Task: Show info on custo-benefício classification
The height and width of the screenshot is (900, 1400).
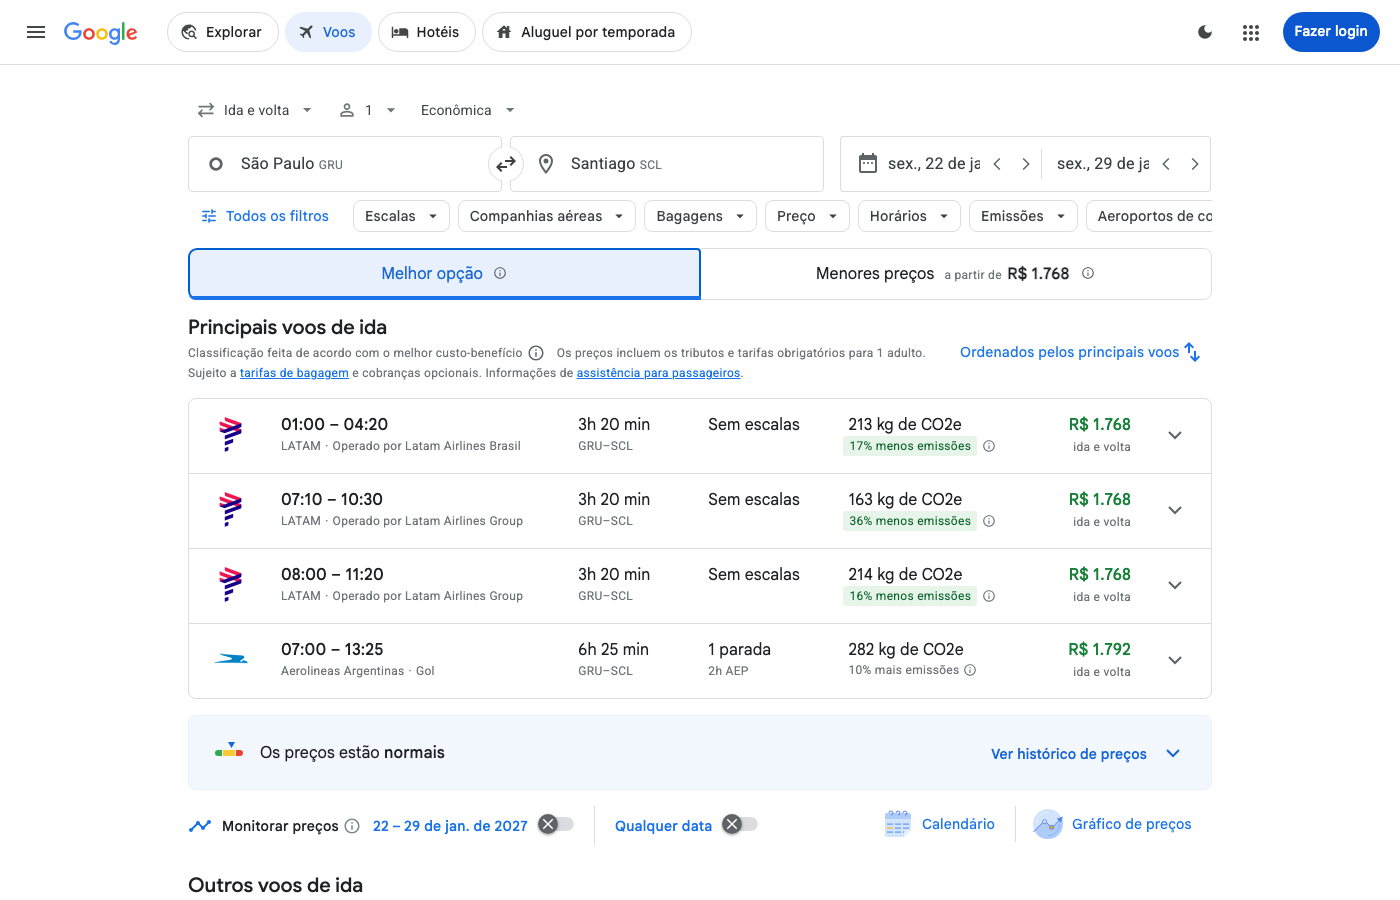Action: pyautogui.click(x=536, y=353)
